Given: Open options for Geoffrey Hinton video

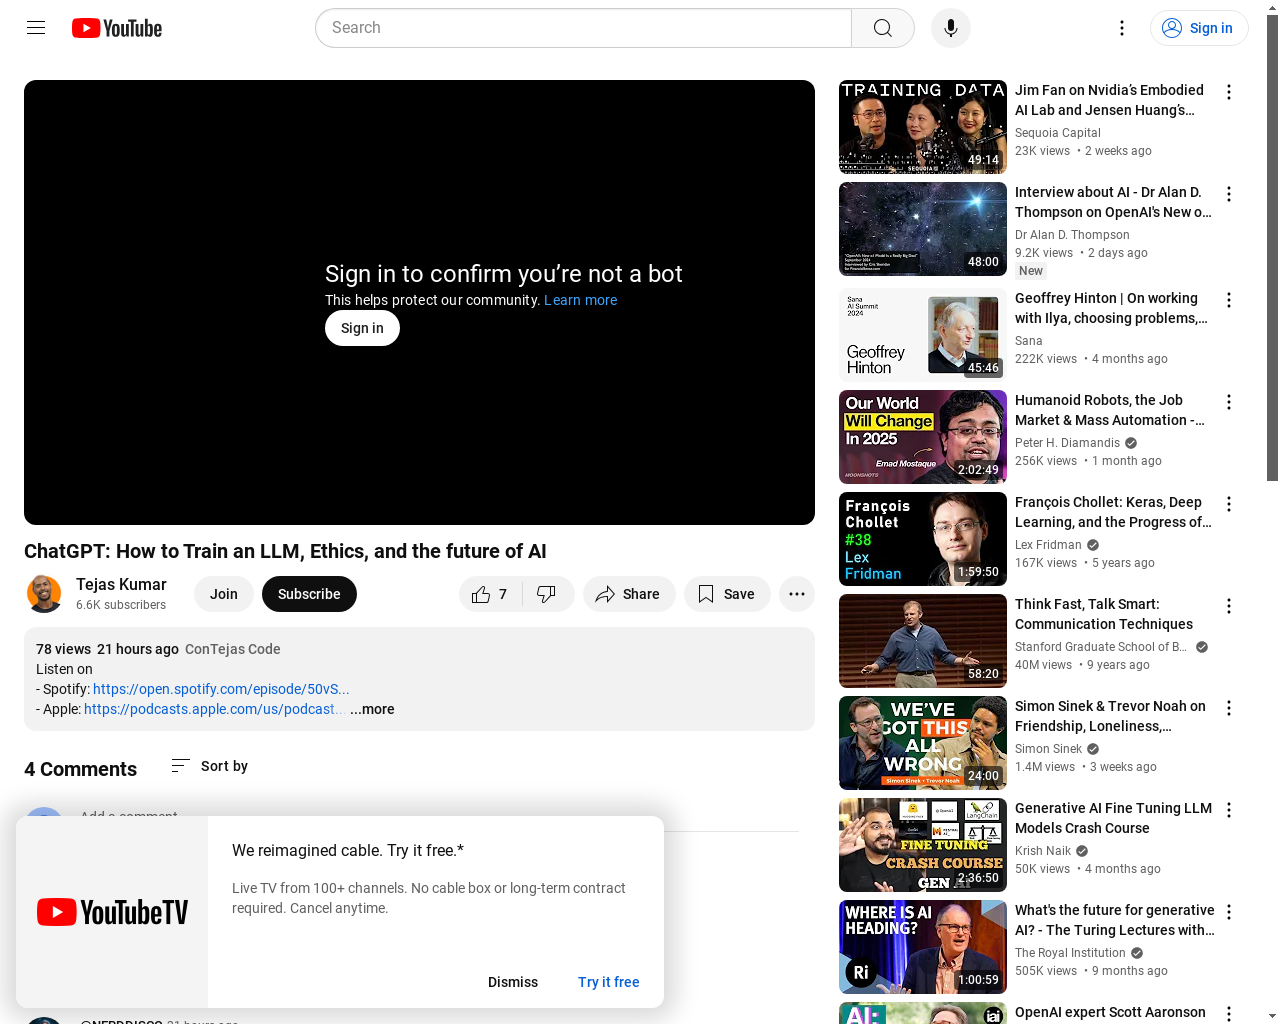Looking at the screenshot, I should click(1229, 300).
